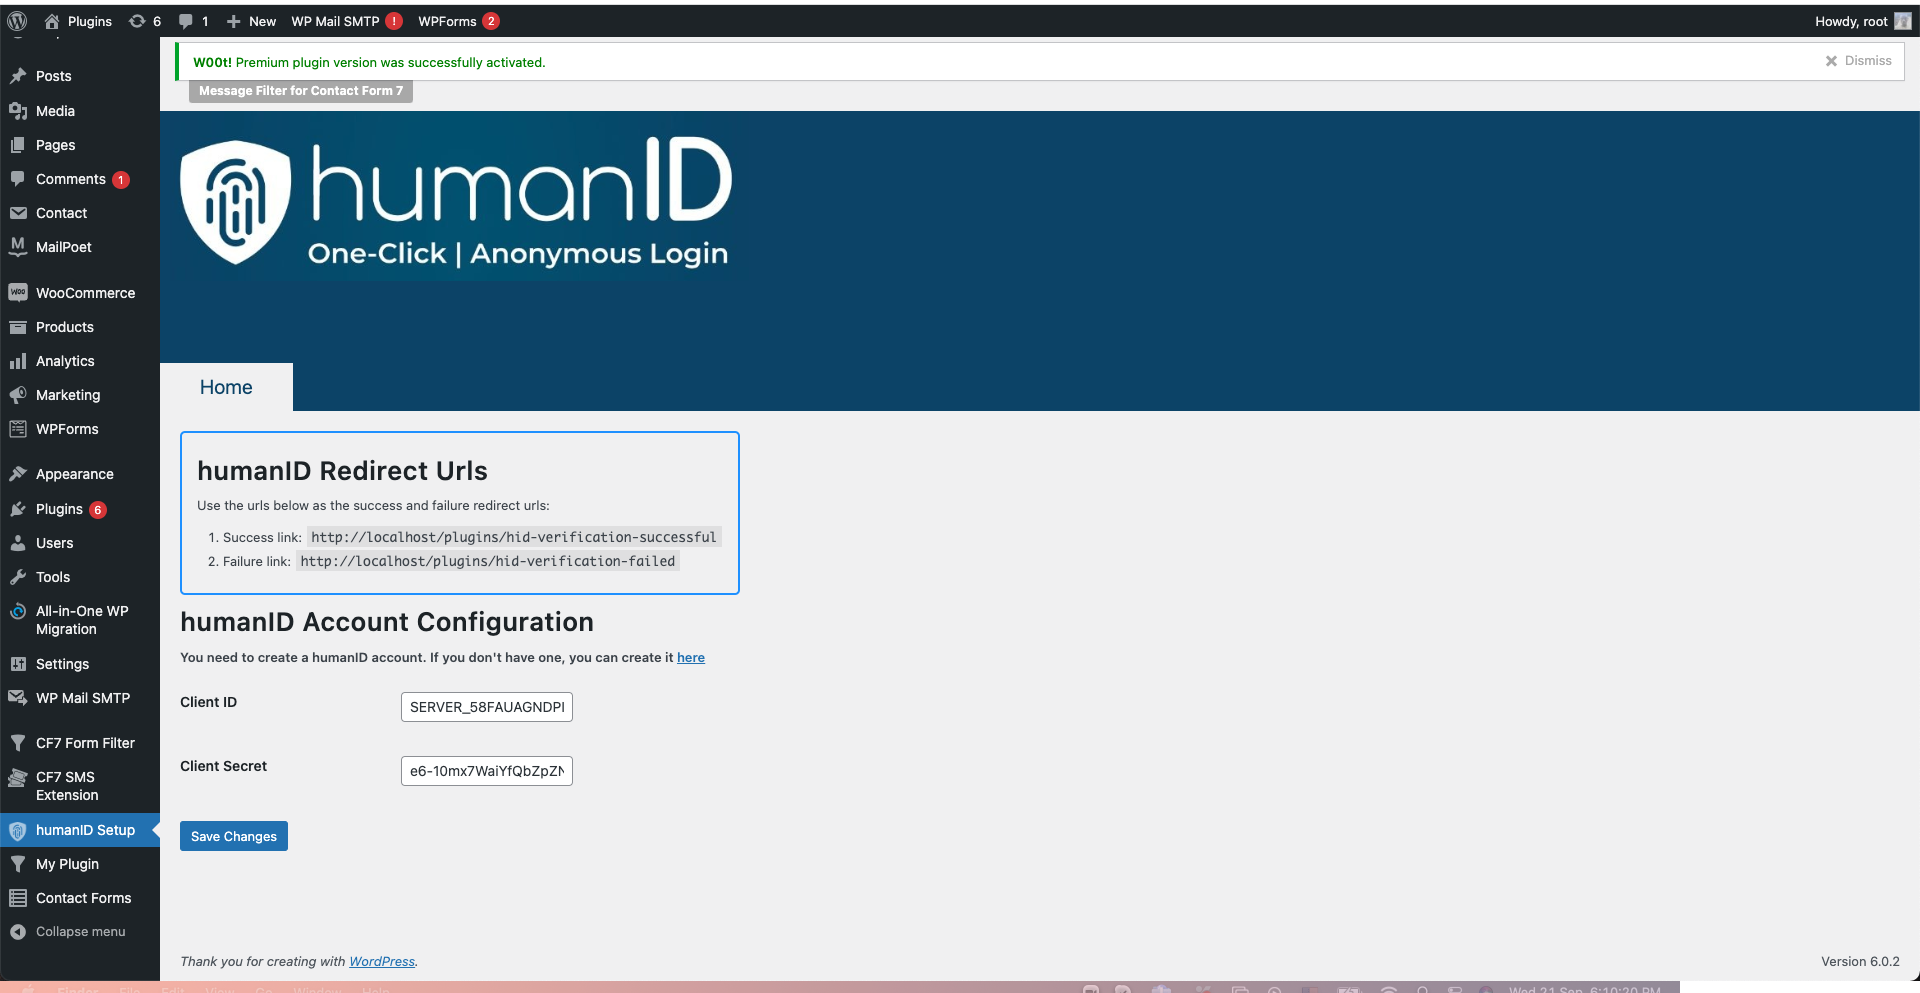The width and height of the screenshot is (1920, 993).
Task: Click the CF7 Form Filter funnel icon
Action: [18, 743]
